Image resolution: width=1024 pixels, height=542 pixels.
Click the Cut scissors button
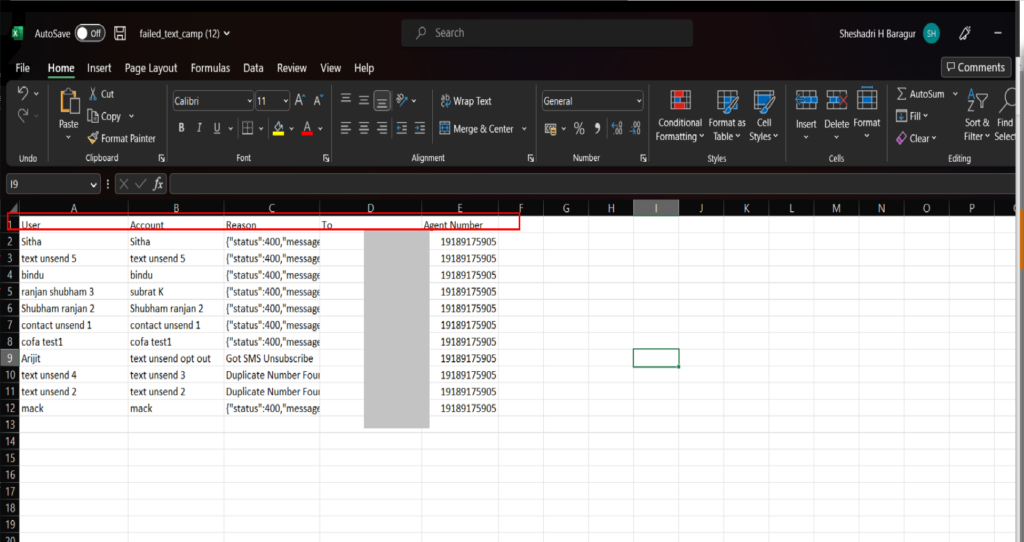[101, 94]
